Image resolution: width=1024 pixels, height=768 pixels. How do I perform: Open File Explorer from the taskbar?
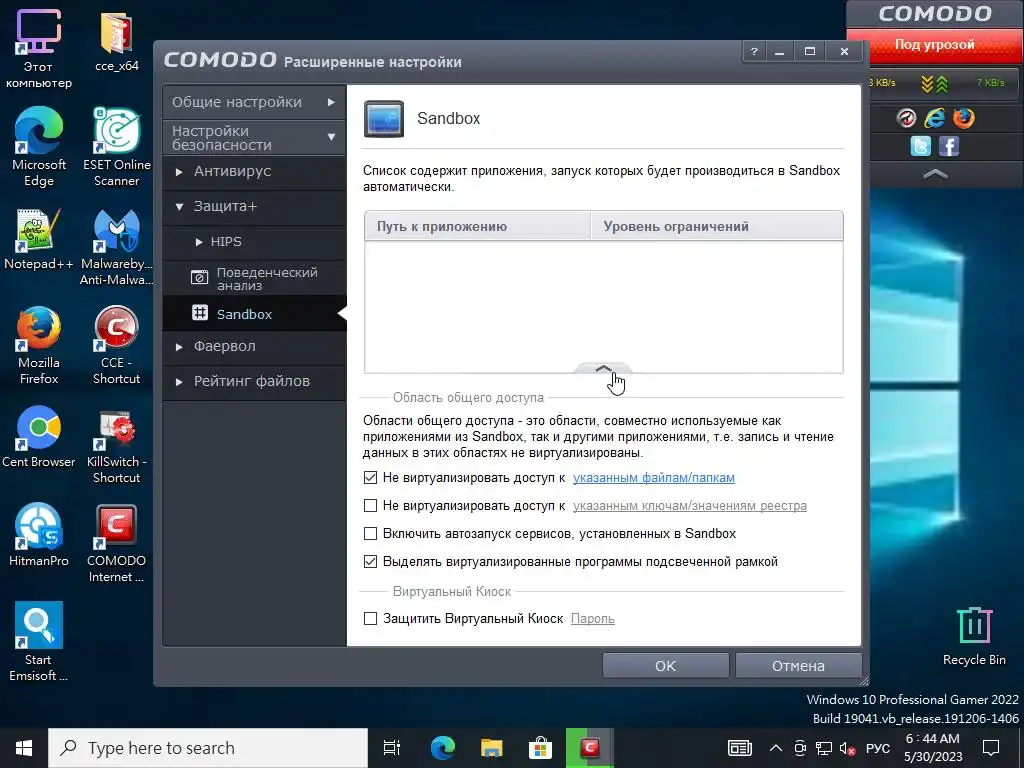491,748
